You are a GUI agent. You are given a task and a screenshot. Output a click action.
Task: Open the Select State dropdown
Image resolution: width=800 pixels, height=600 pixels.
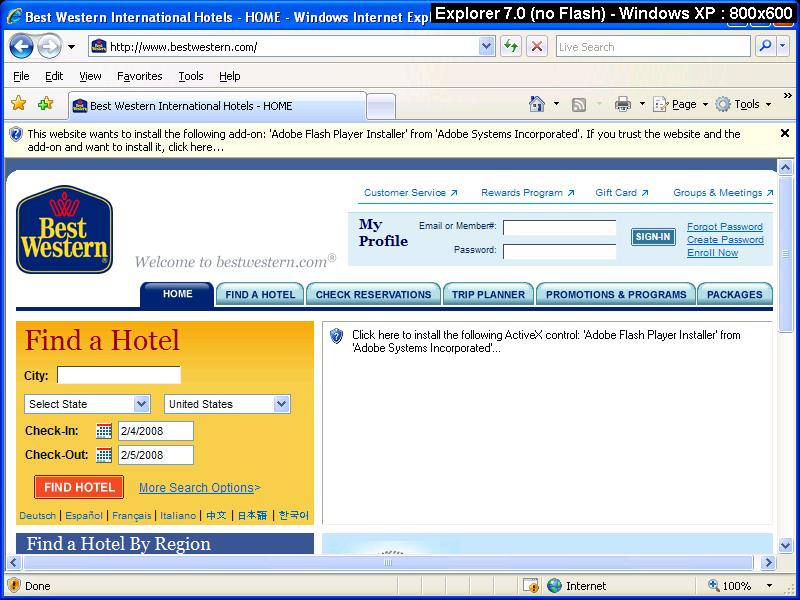pyautogui.click(x=87, y=404)
